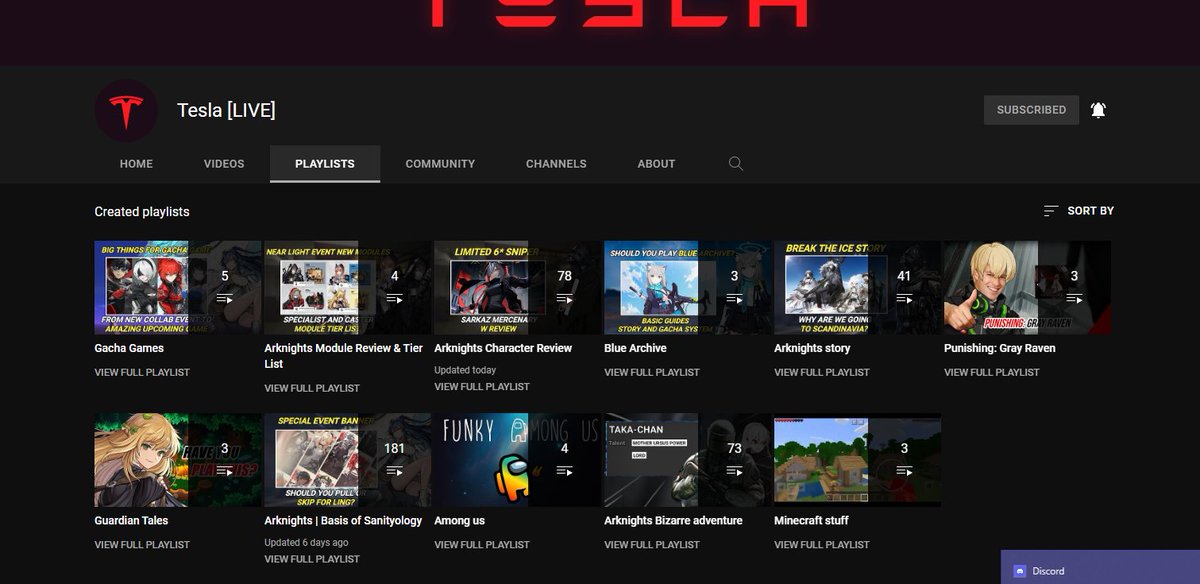1200x584 pixels.
Task: Open Minecraft stuff playlist thumbnail
Action: 858,460
